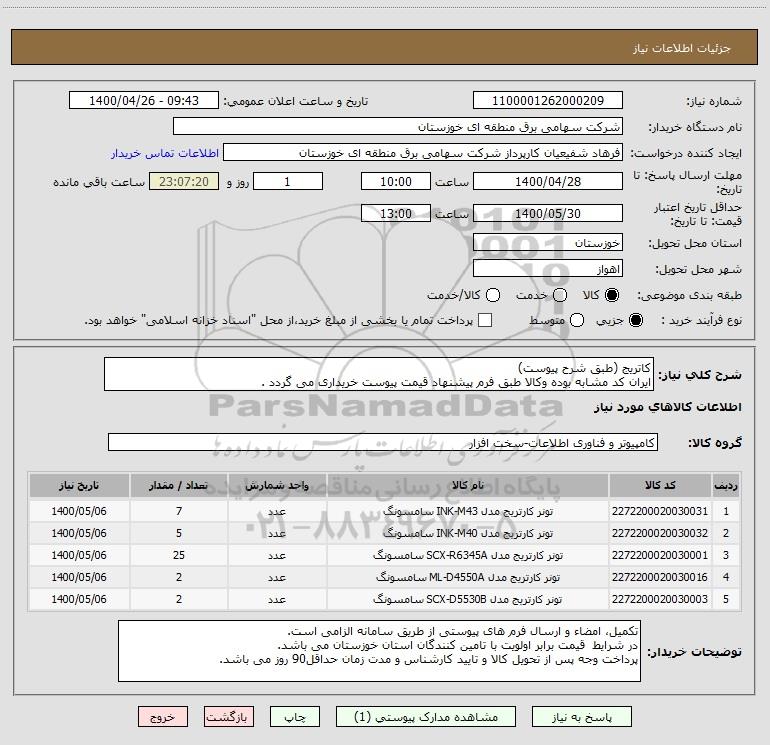Click the کد کالا column header

pos(660,485)
